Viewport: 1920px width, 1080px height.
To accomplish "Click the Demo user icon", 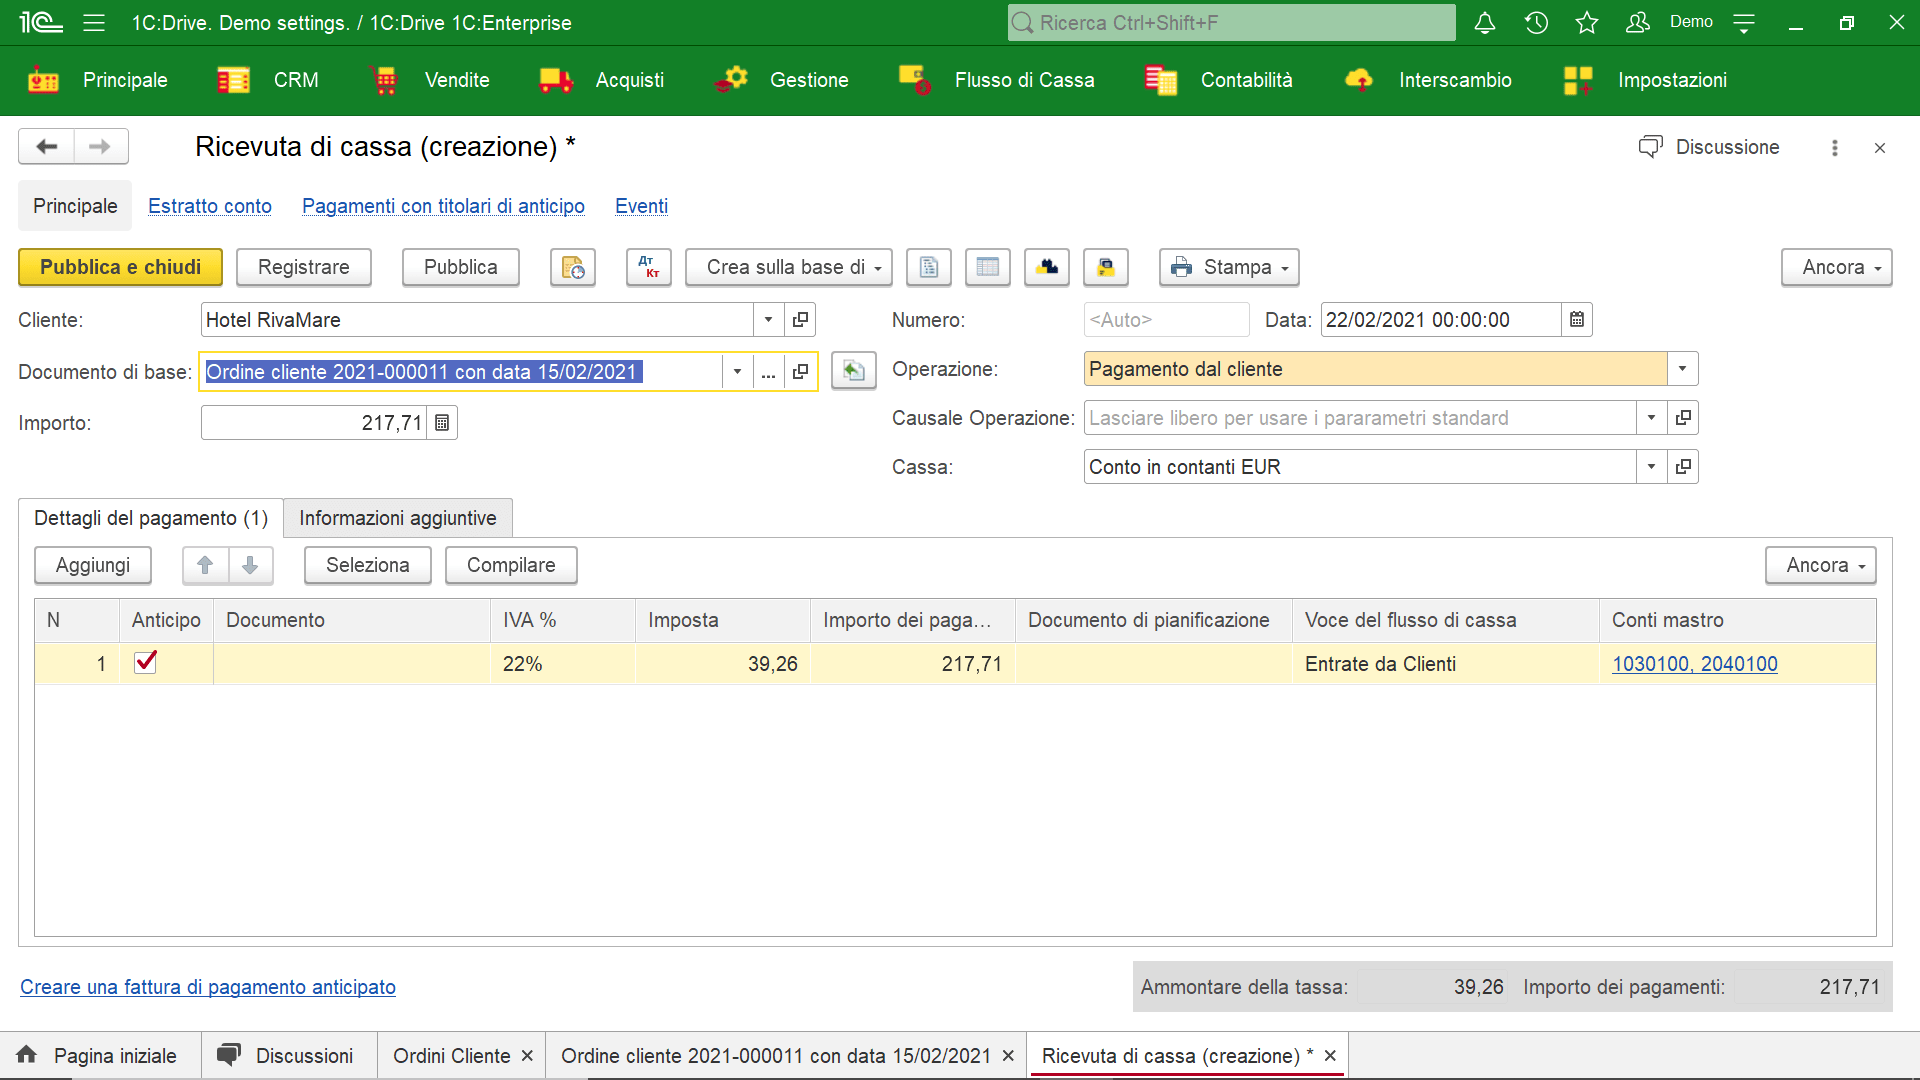I will [1637, 23].
